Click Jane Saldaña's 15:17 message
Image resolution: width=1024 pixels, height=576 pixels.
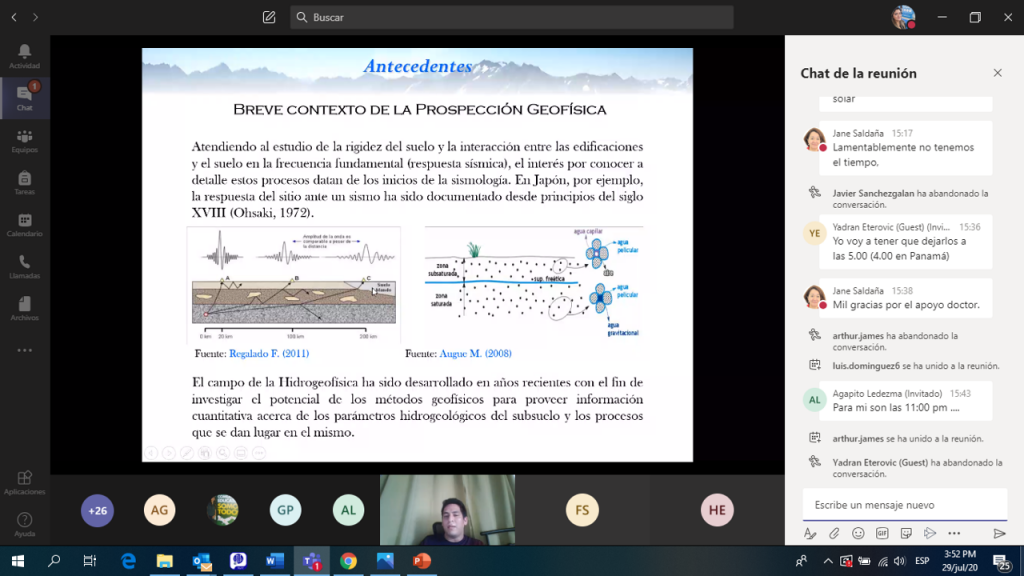pyautogui.click(x=905, y=148)
